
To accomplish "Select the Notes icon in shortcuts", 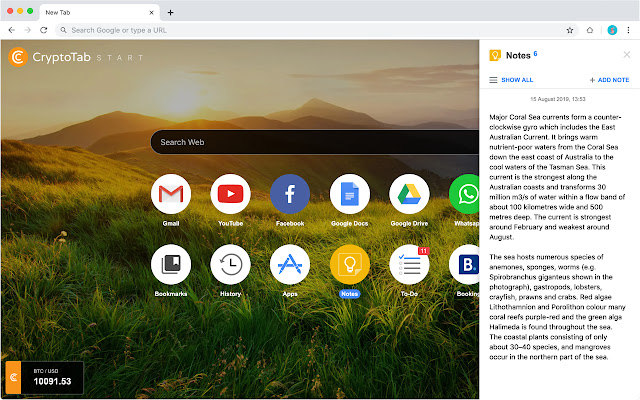I will pos(349,264).
